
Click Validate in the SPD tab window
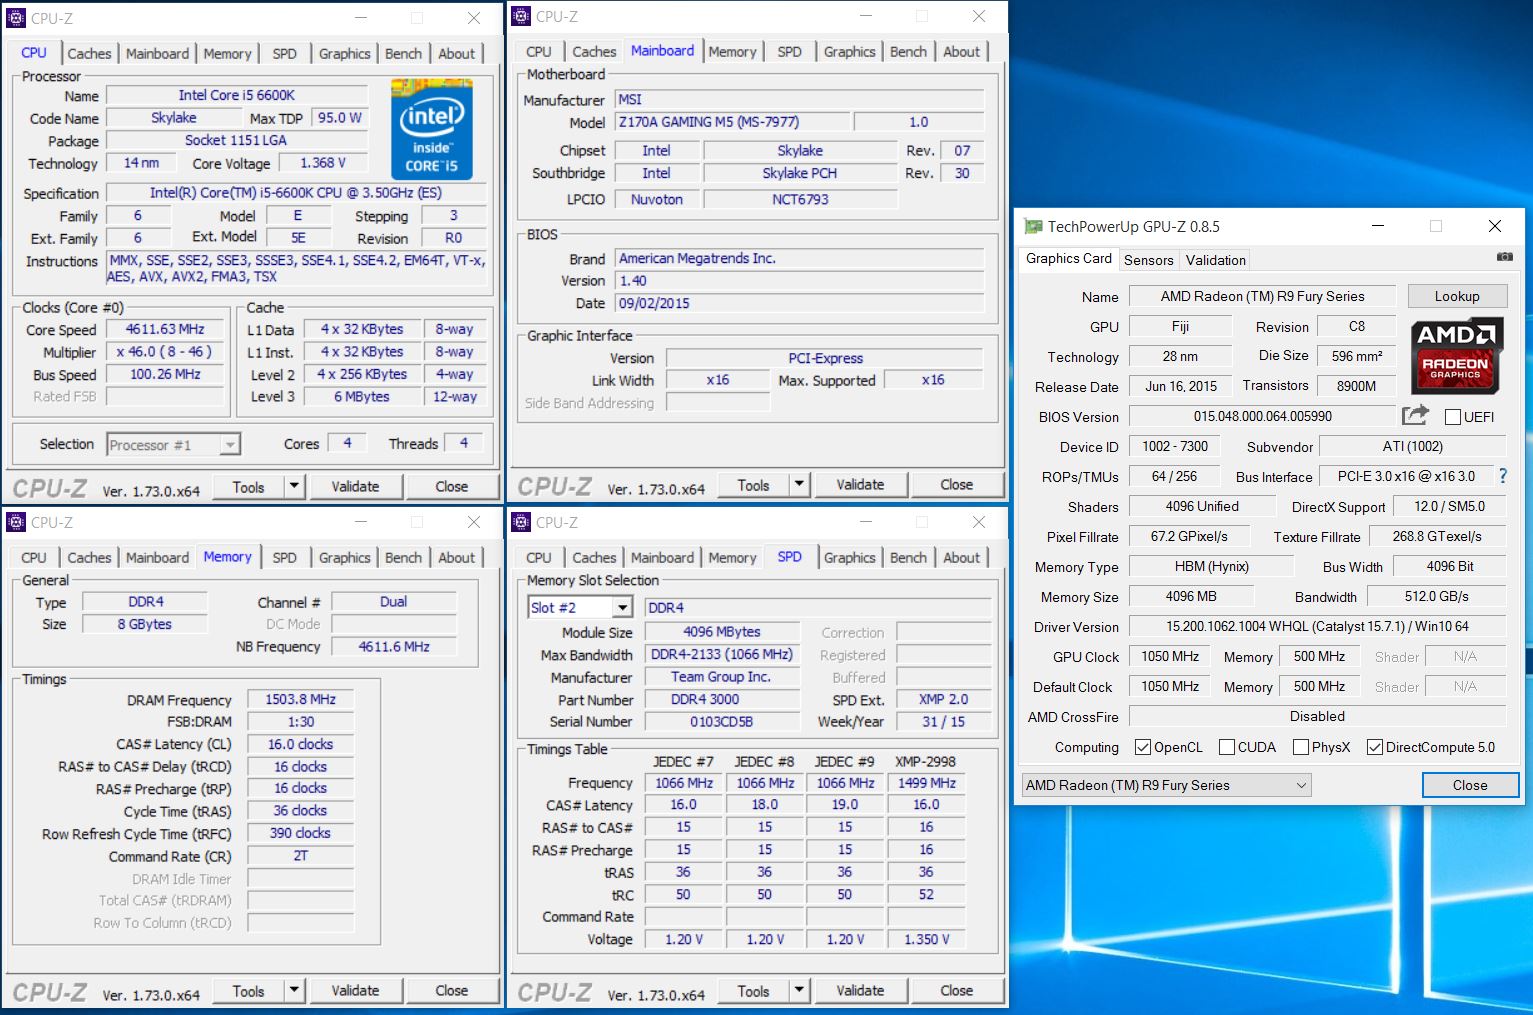click(x=860, y=991)
